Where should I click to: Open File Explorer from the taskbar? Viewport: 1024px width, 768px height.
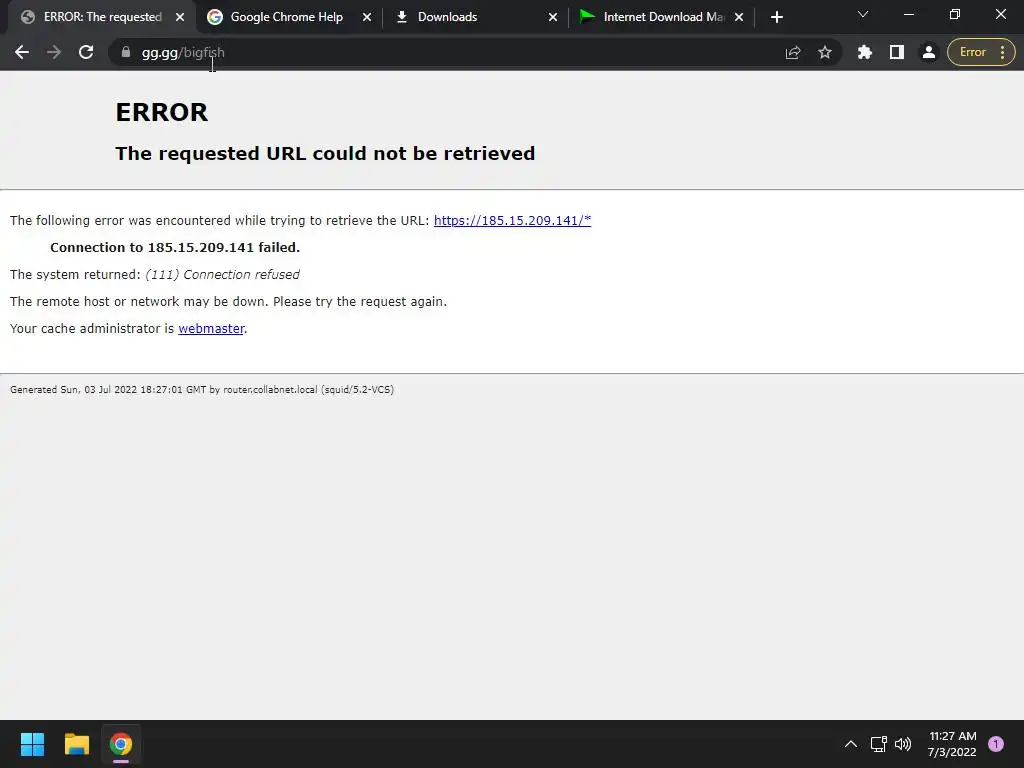click(x=76, y=744)
